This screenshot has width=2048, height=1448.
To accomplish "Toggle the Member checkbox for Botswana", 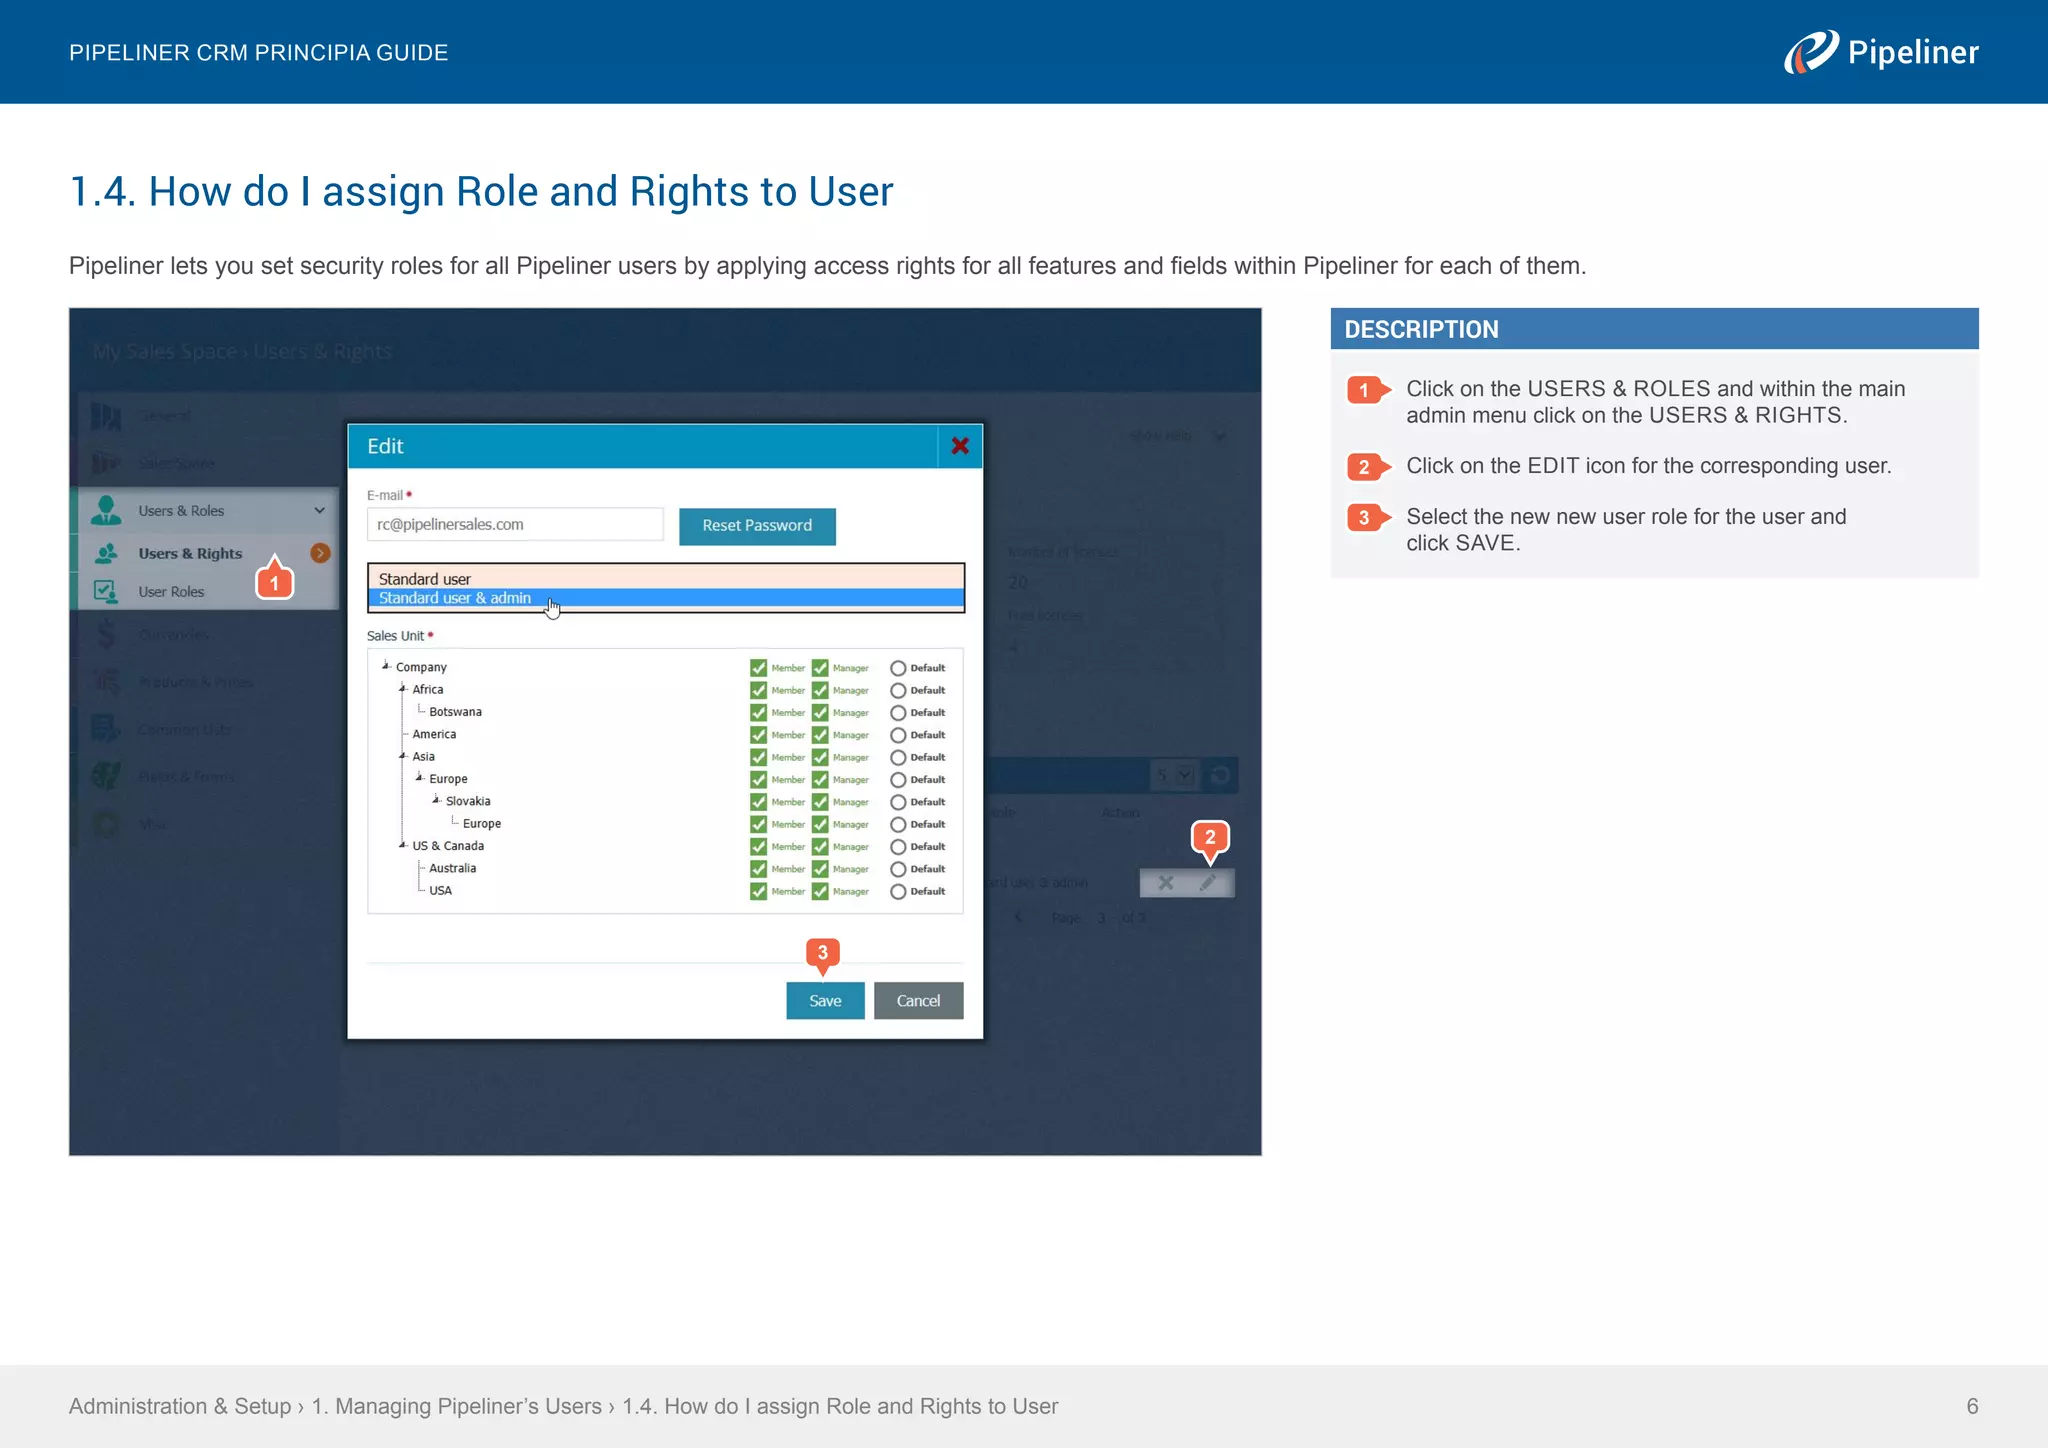I will 758,712.
